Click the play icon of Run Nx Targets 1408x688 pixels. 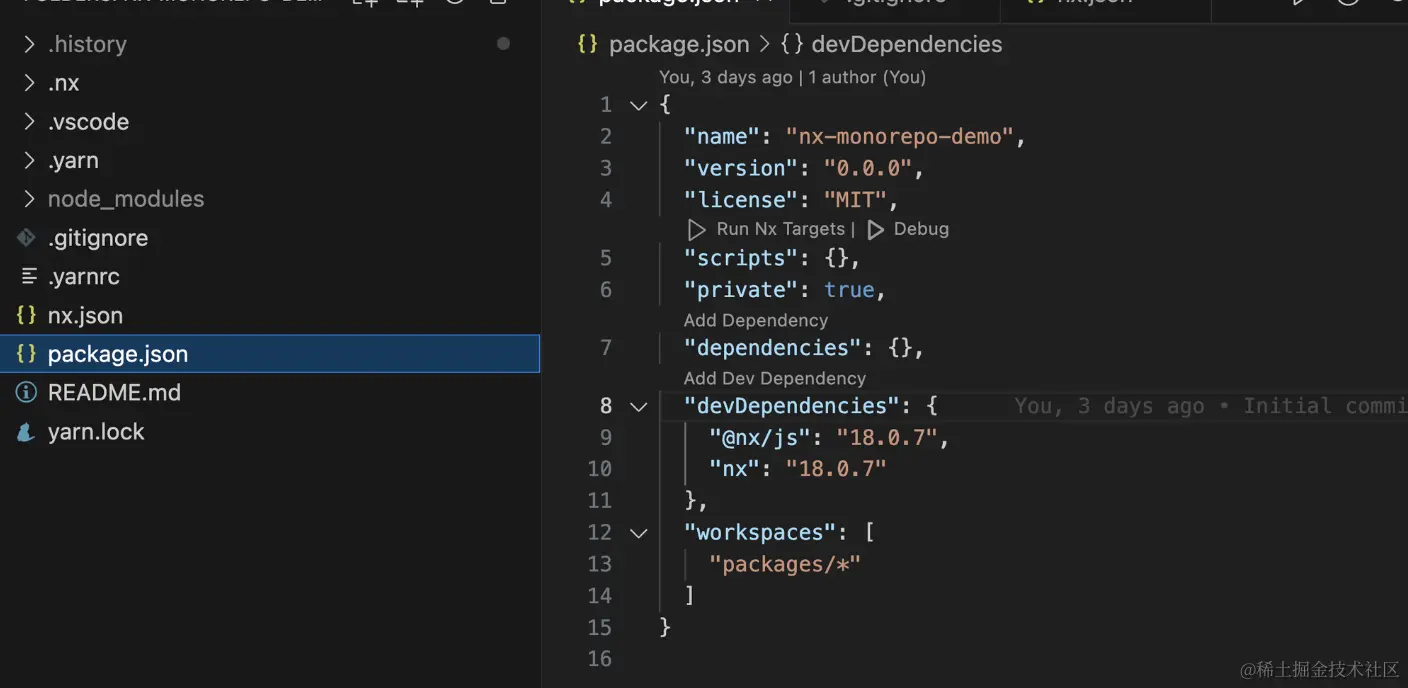(697, 229)
